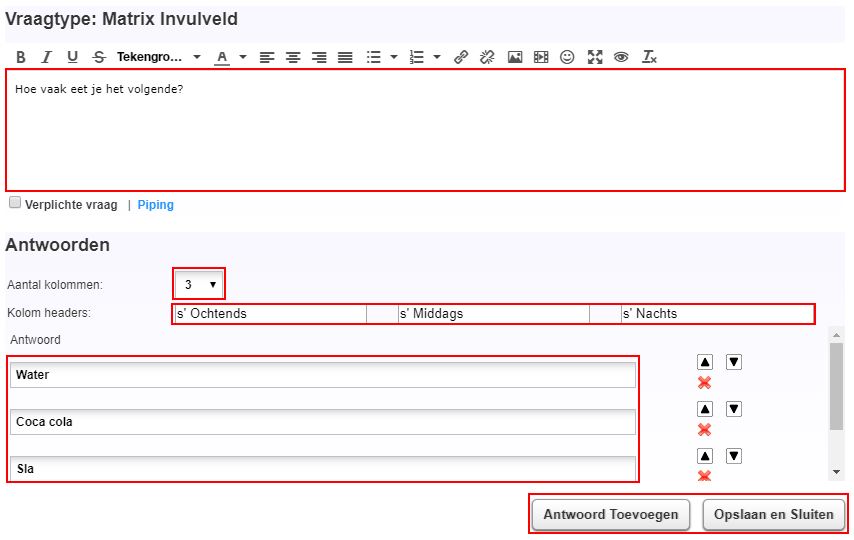Open the bulleted list style dropdown arrow
854x540 pixels.
(394, 57)
